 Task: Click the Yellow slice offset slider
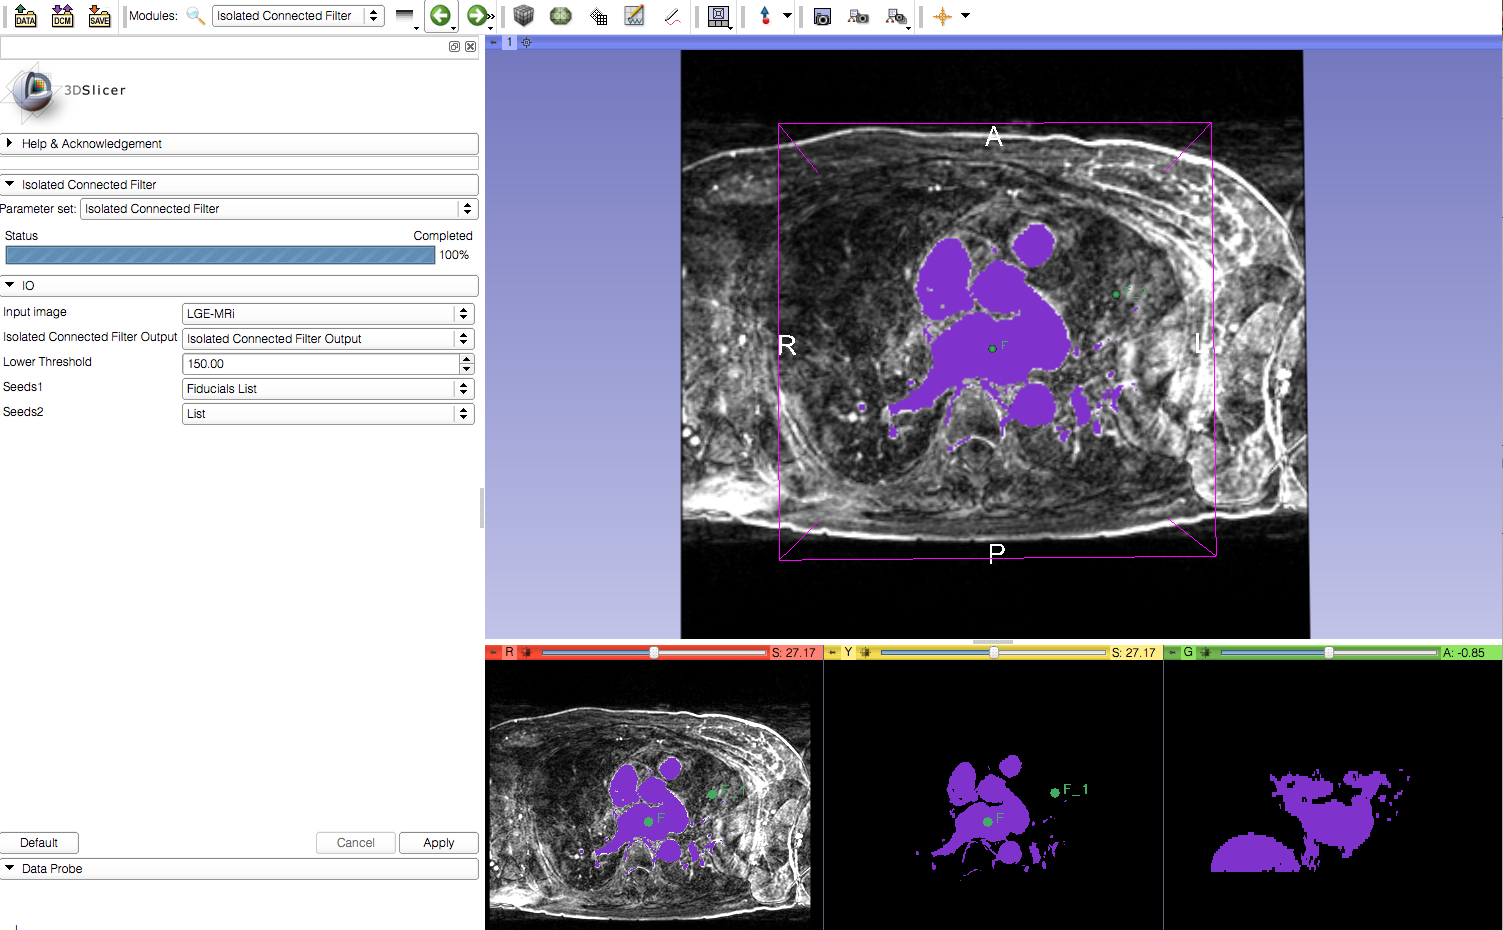(993, 652)
